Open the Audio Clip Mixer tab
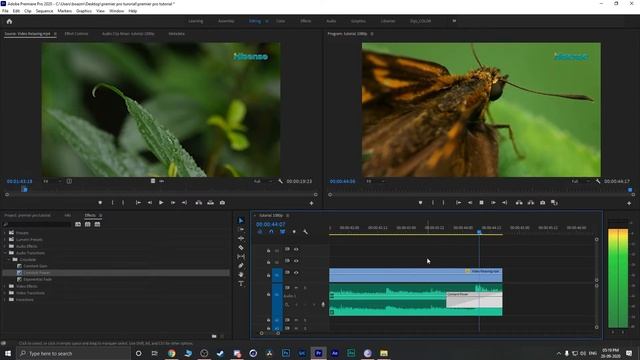The height and width of the screenshot is (360, 640). pyautogui.click(x=128, y=33)
